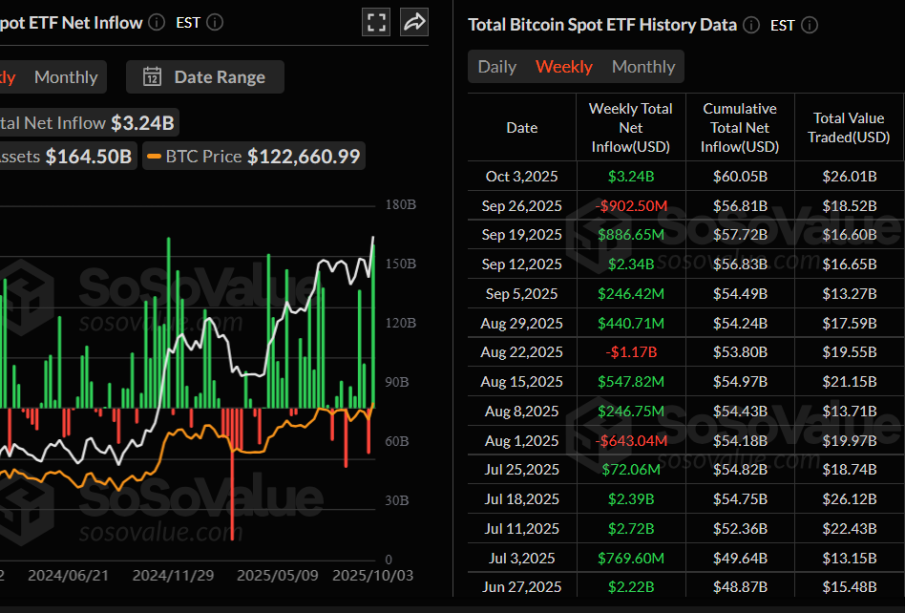The height and width of the screenshot is (613, 905).
Task: Click Cumulative Total Net Inflow column header
Action: pyautogui.click(x=740, y=128)
